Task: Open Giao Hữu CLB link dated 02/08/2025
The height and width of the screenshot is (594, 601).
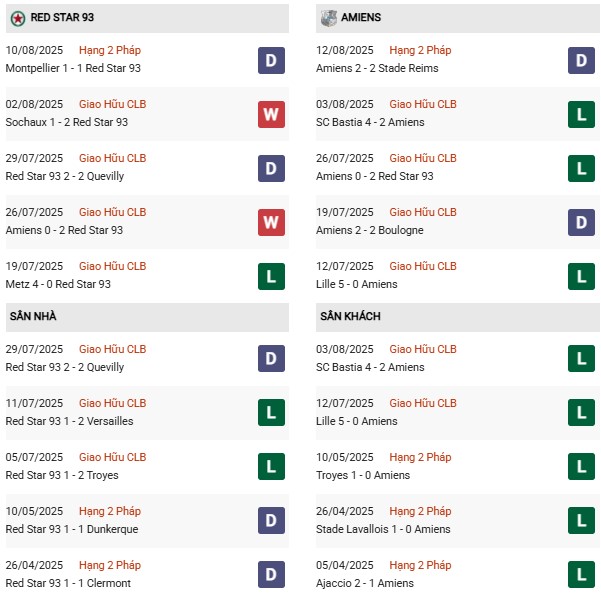Action: pos(112,104)
